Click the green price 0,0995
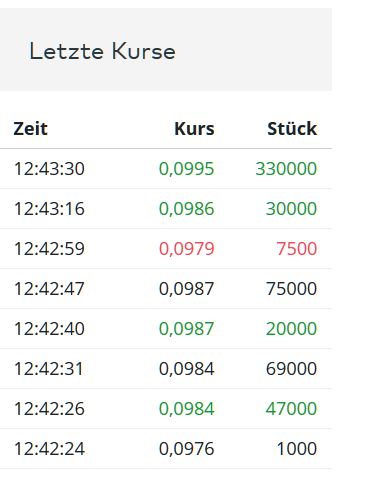 tap(186, 169)
